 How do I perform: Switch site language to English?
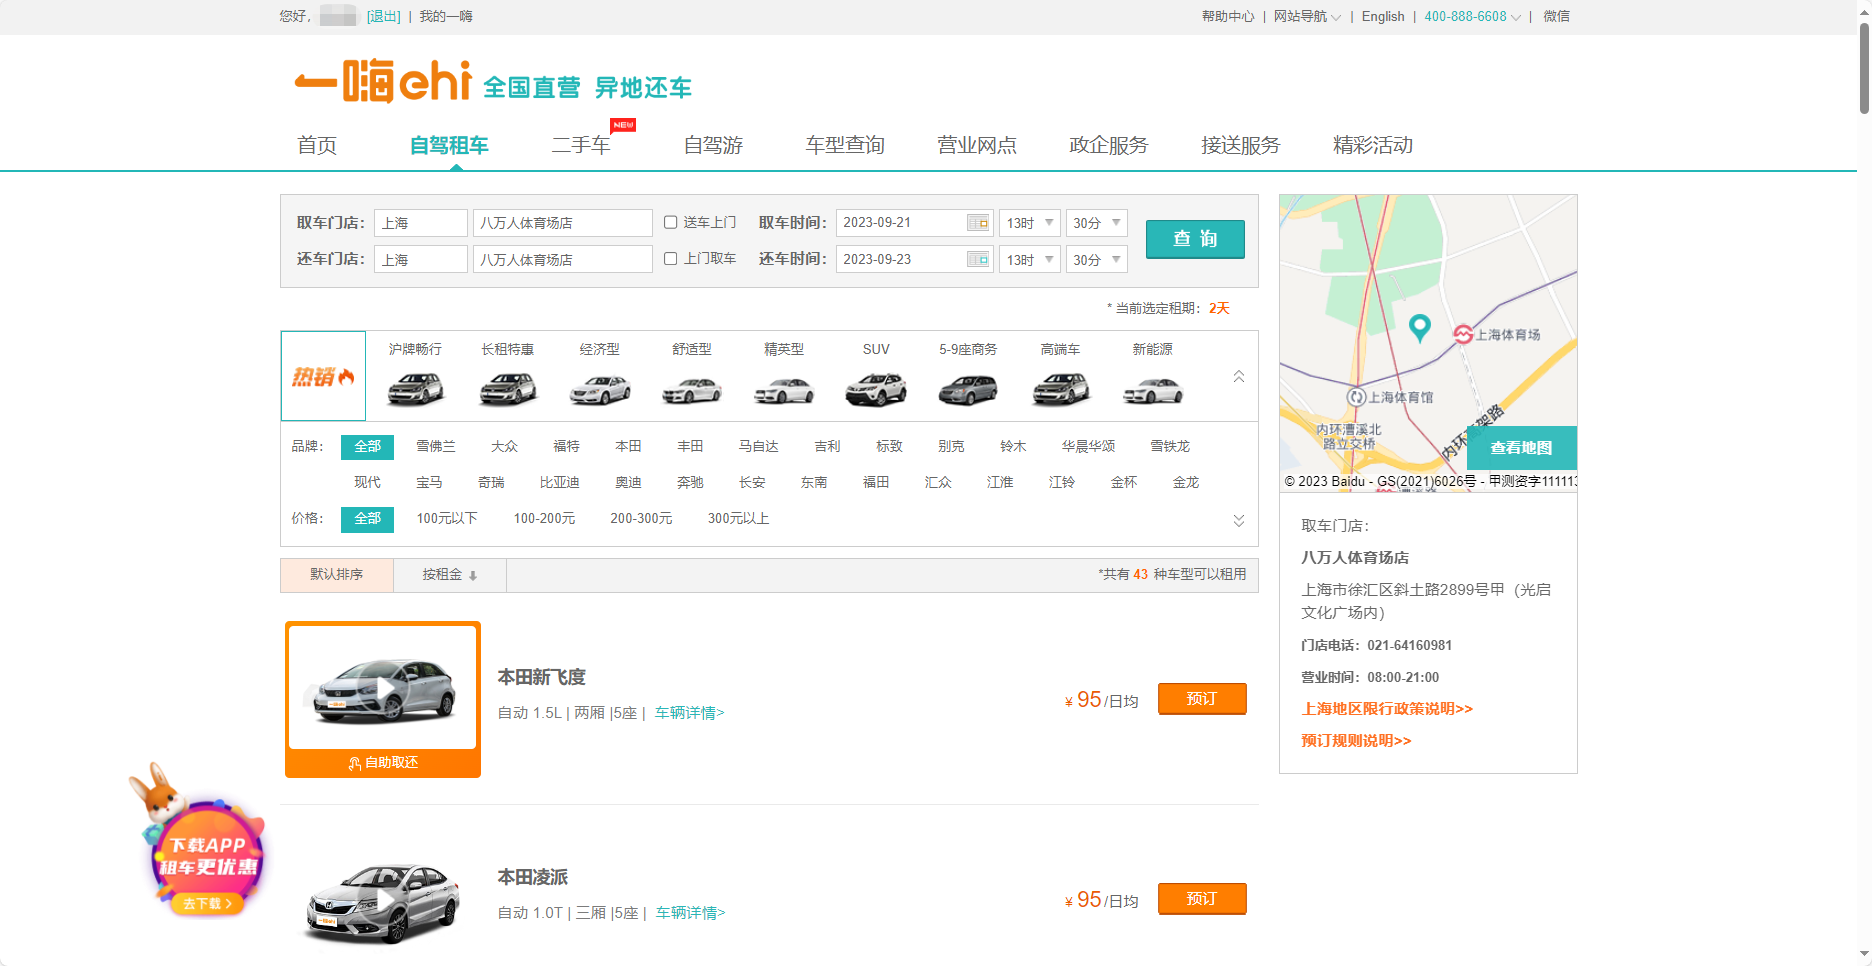coord(1383,16)
